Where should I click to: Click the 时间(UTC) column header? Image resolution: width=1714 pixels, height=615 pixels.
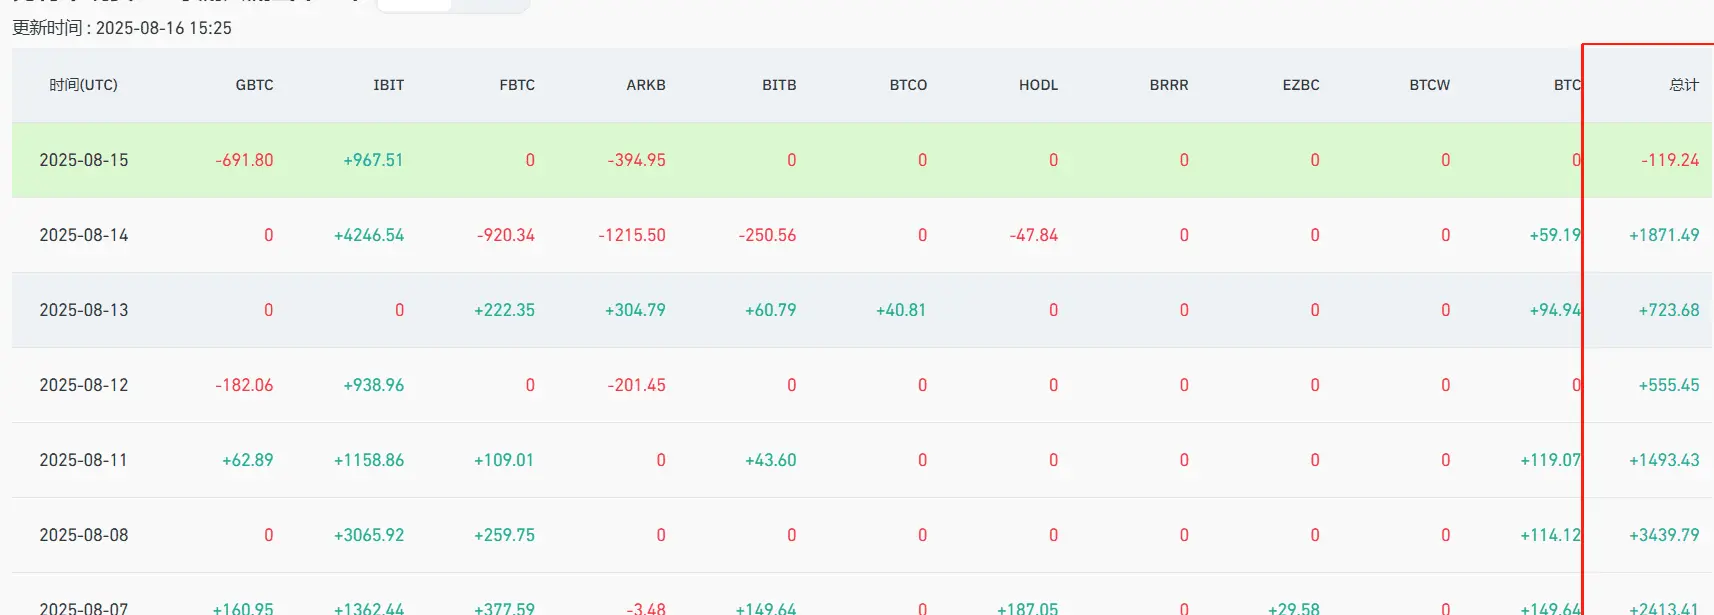click(84, 85)
